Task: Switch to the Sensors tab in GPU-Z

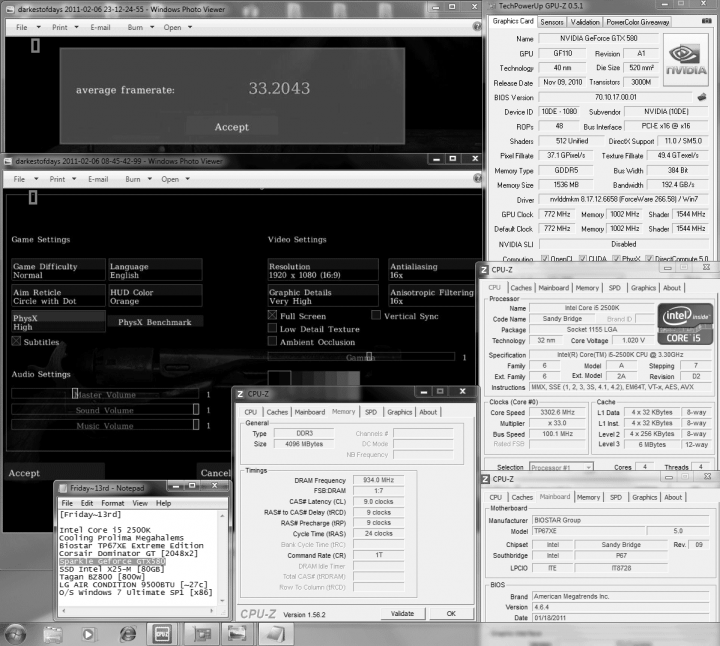Action: click(551, 22)
